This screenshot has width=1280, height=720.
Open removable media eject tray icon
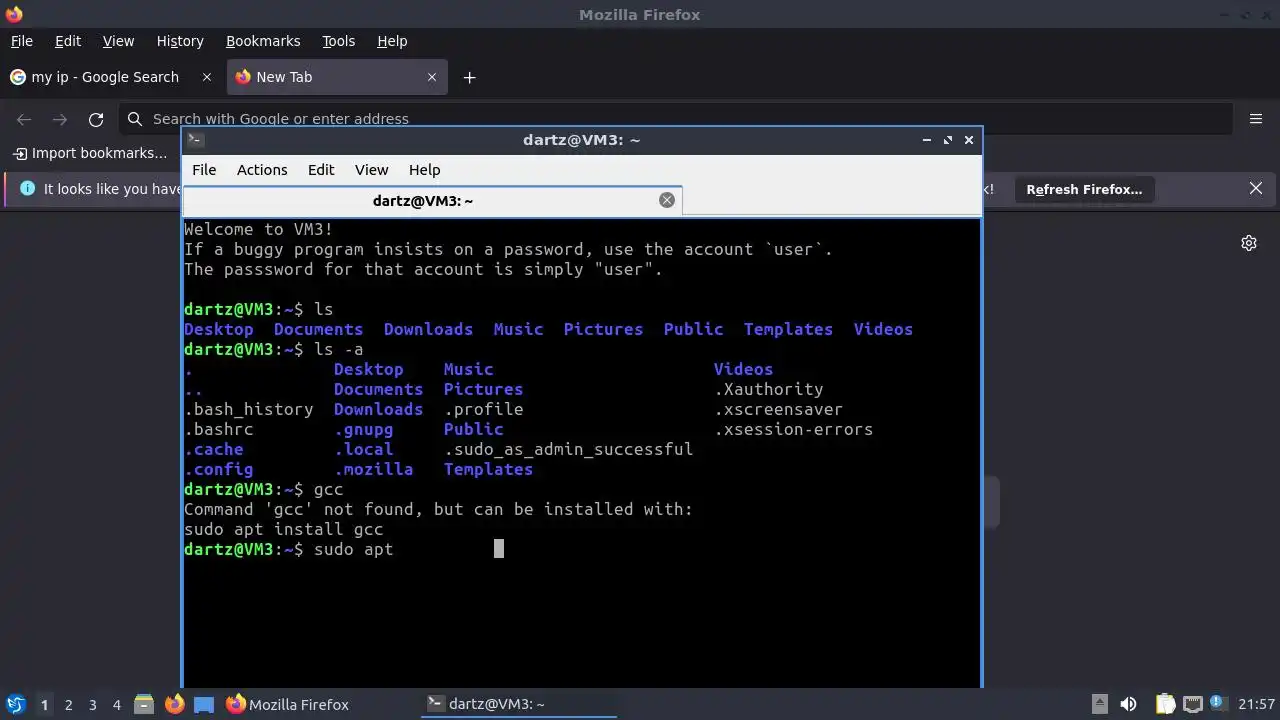click(1099, 704)
